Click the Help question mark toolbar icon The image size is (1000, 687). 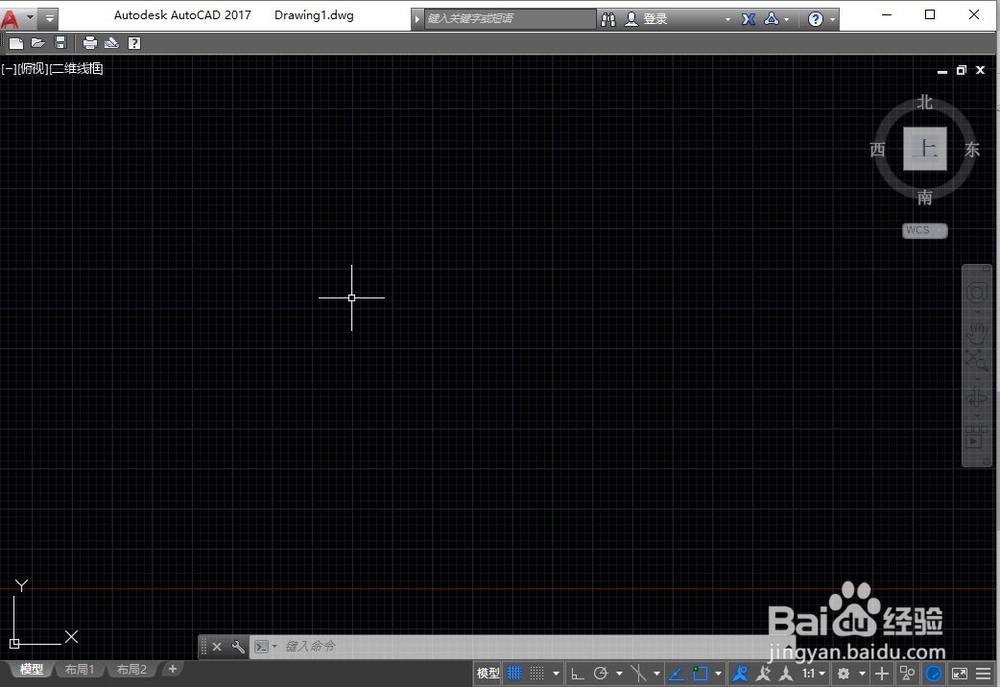(x=134, y=43)
